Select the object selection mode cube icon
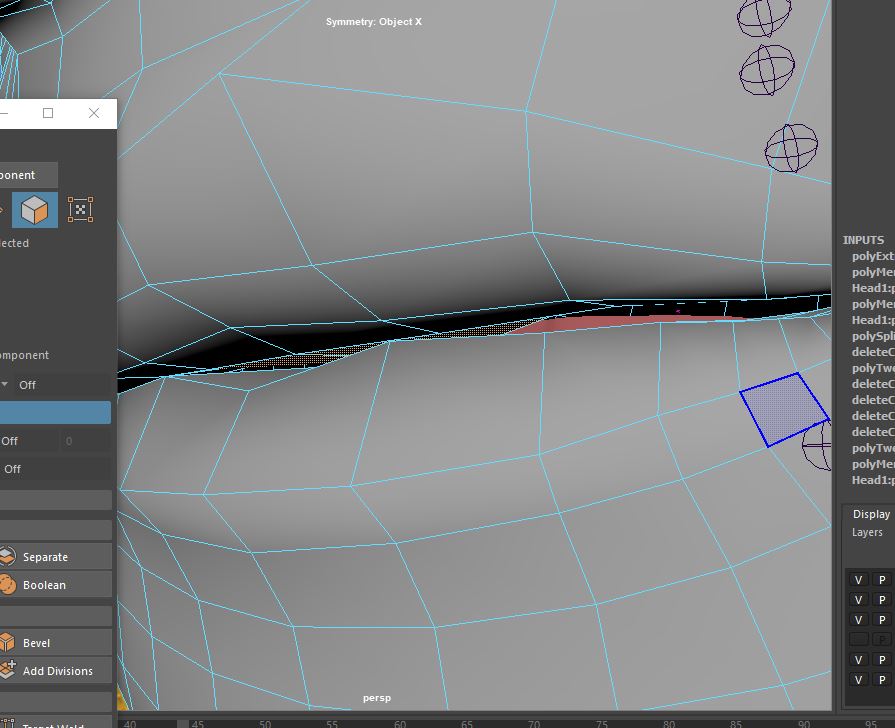The image size is (895, 728). click(x=36, y=209)
